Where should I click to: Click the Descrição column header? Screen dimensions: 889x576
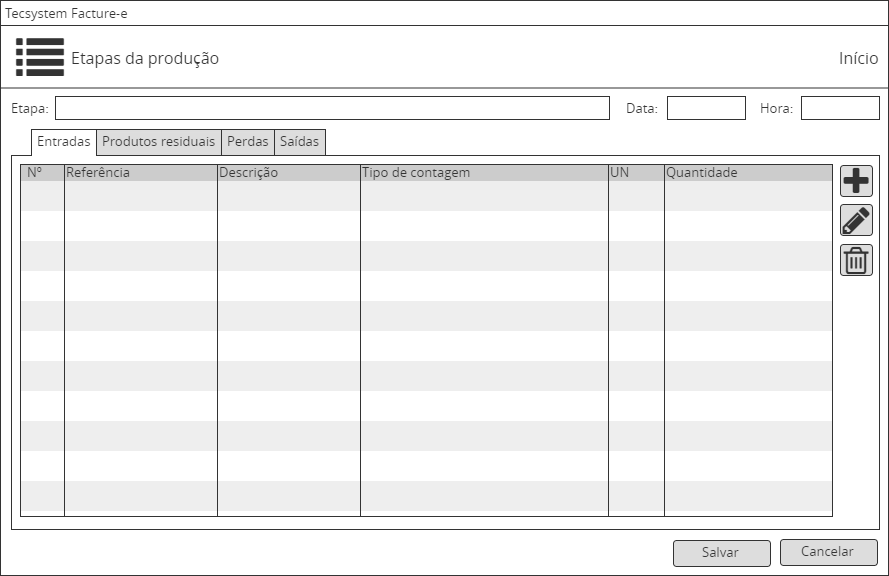tap(288, 173)
